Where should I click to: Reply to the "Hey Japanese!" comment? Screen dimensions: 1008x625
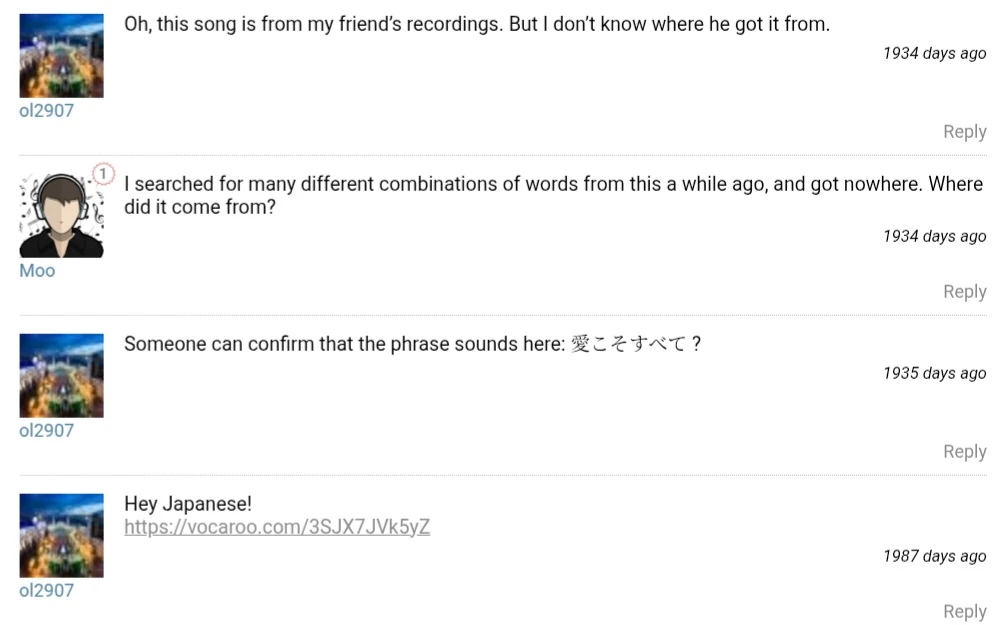tap(964, 612)
